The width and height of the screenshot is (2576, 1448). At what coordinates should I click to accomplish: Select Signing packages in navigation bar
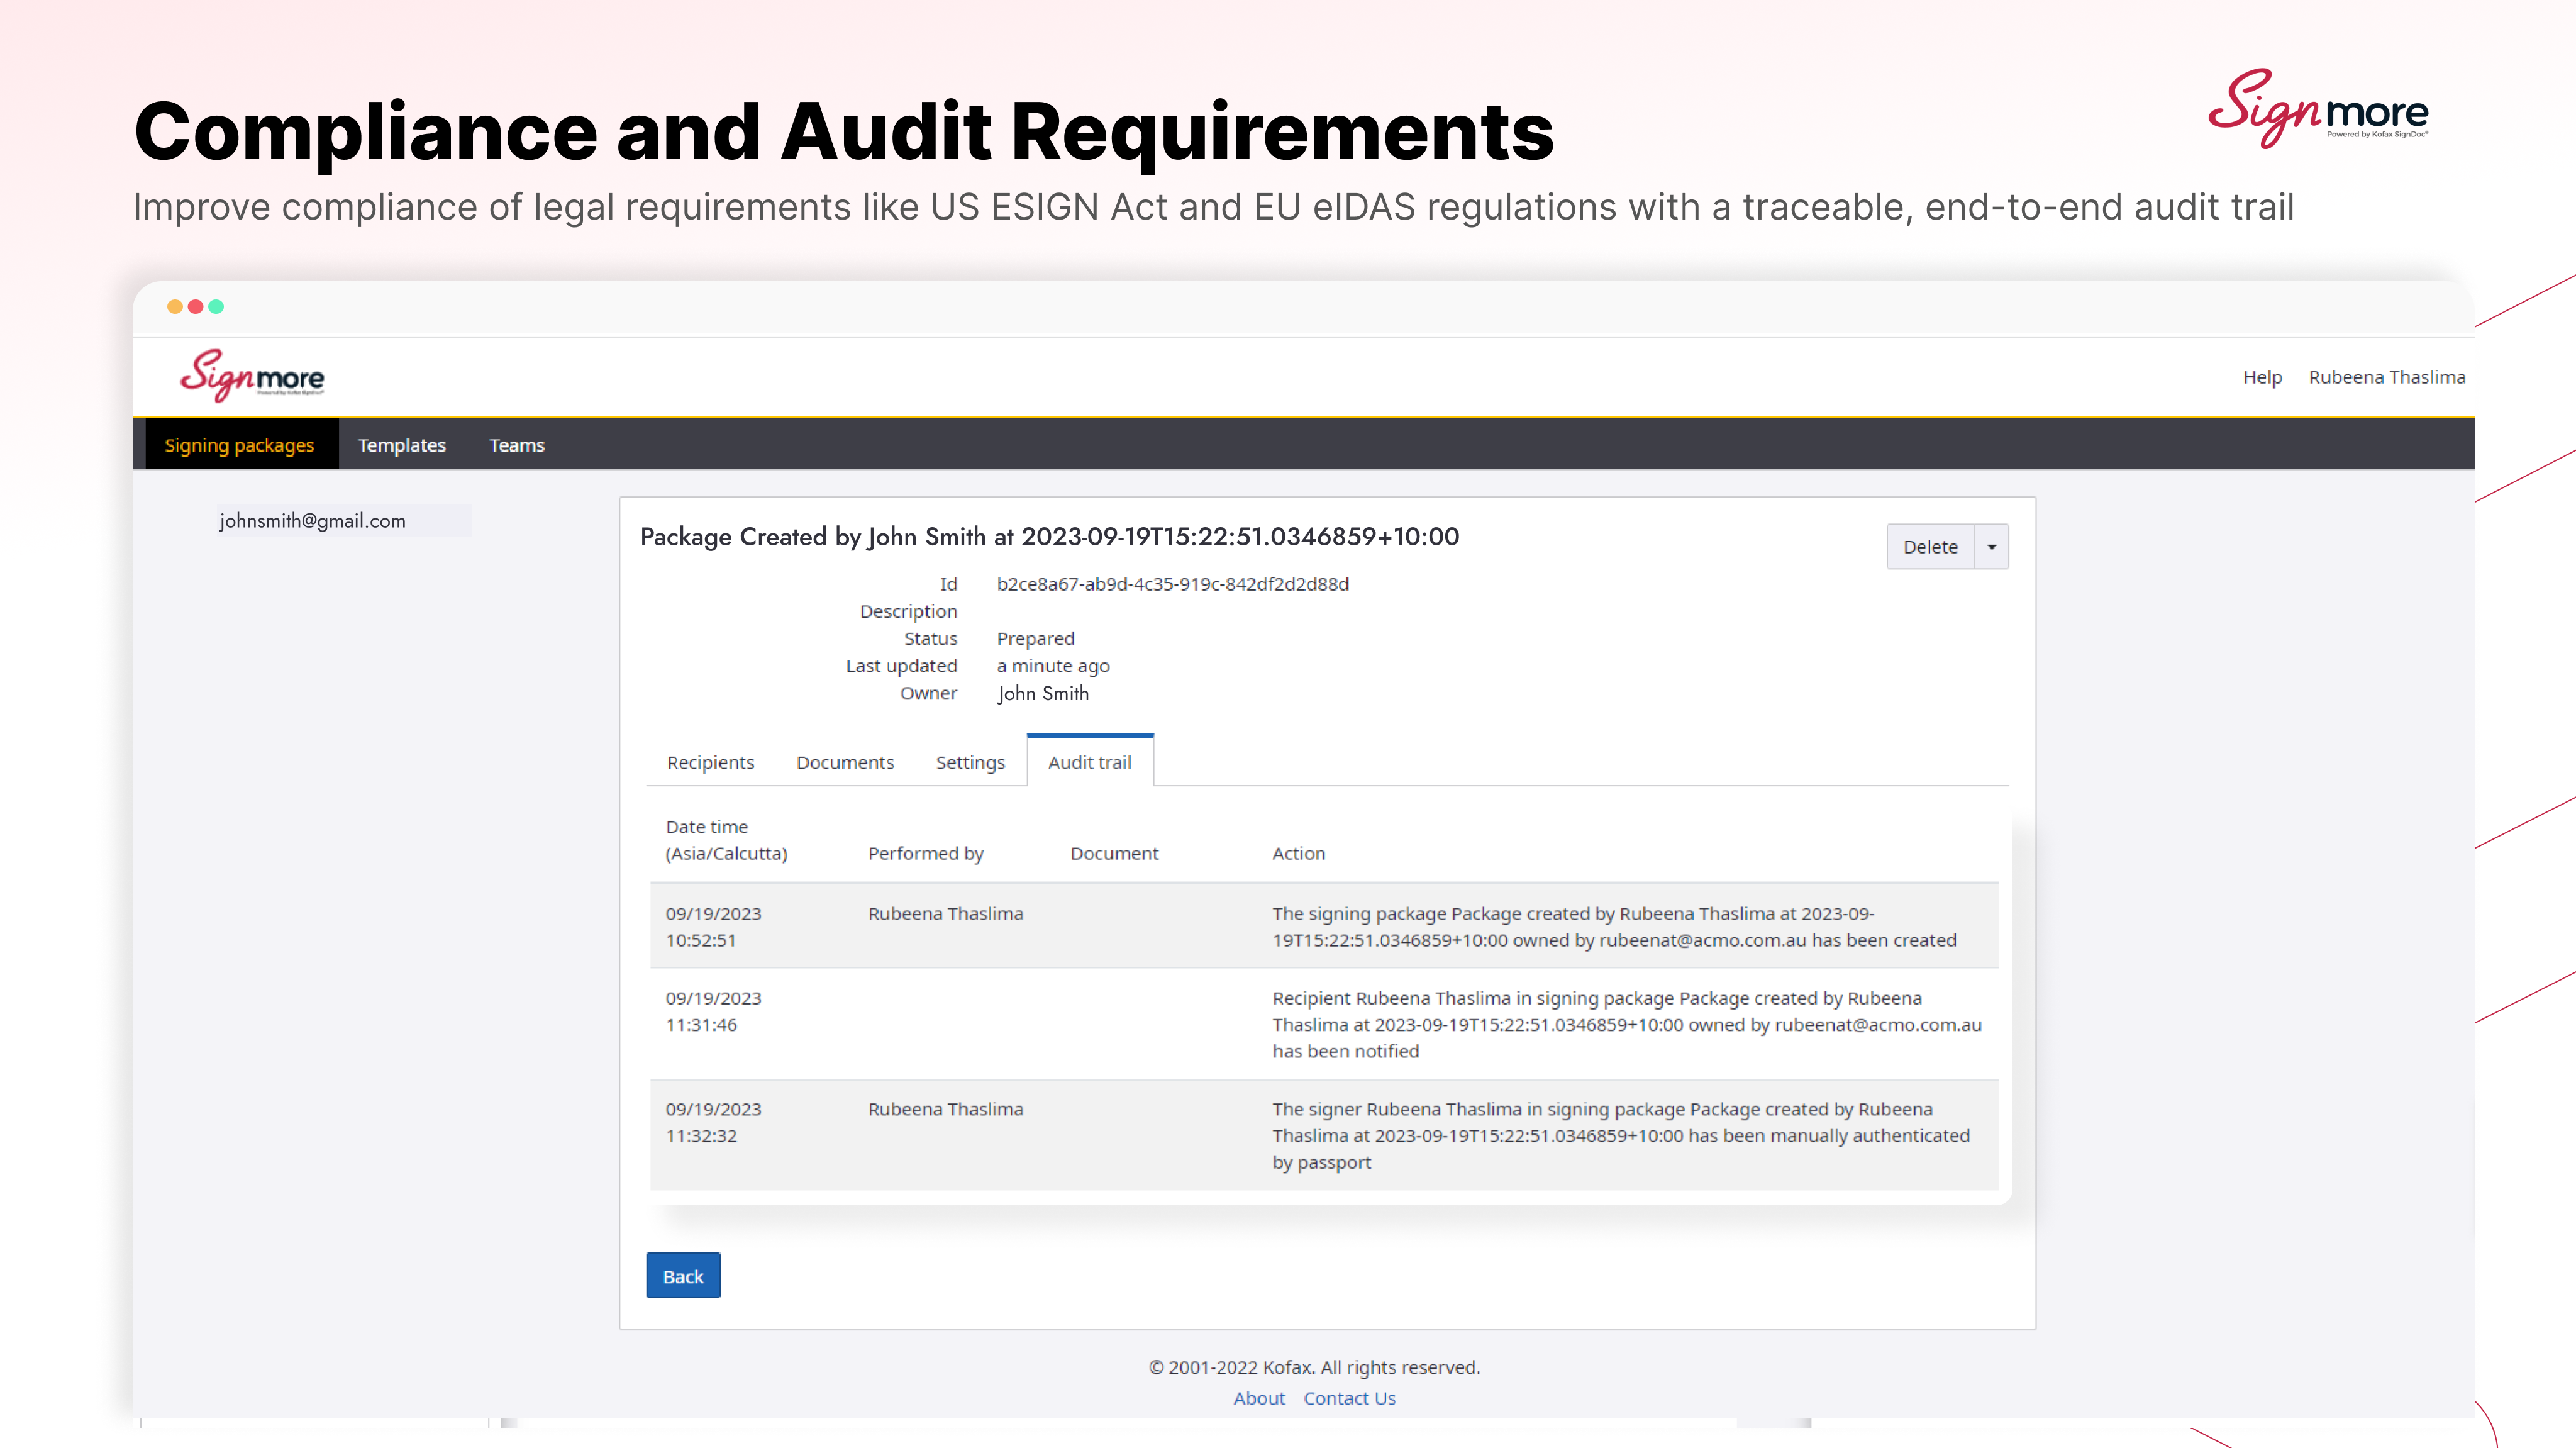click(239, 445)
